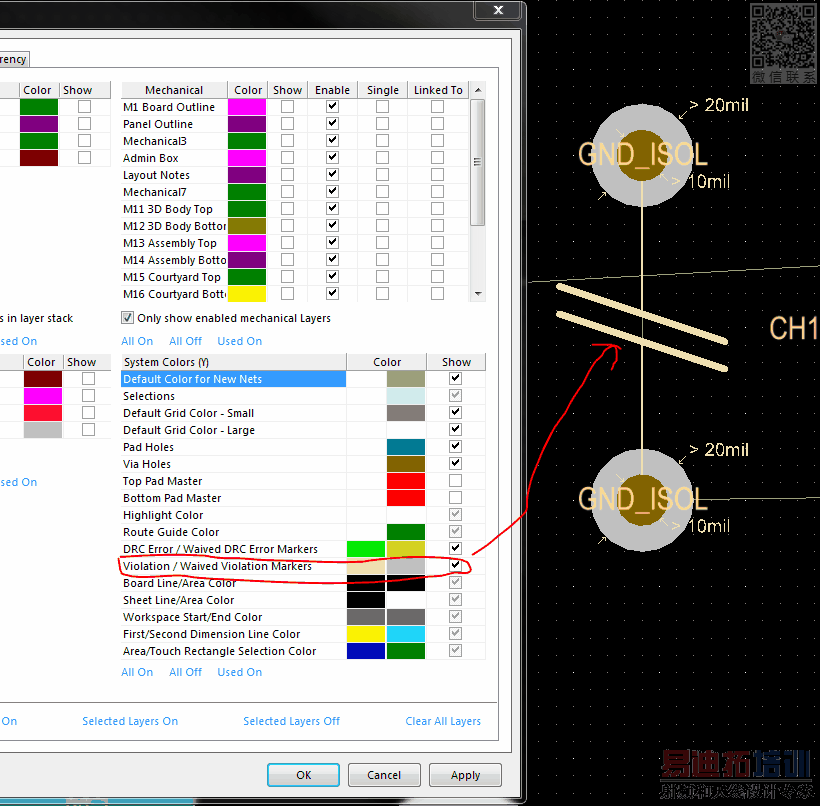Viewport: 820px width, 806px height.
Task: Select Board Line/Area Color row
Action: (233, 583)
